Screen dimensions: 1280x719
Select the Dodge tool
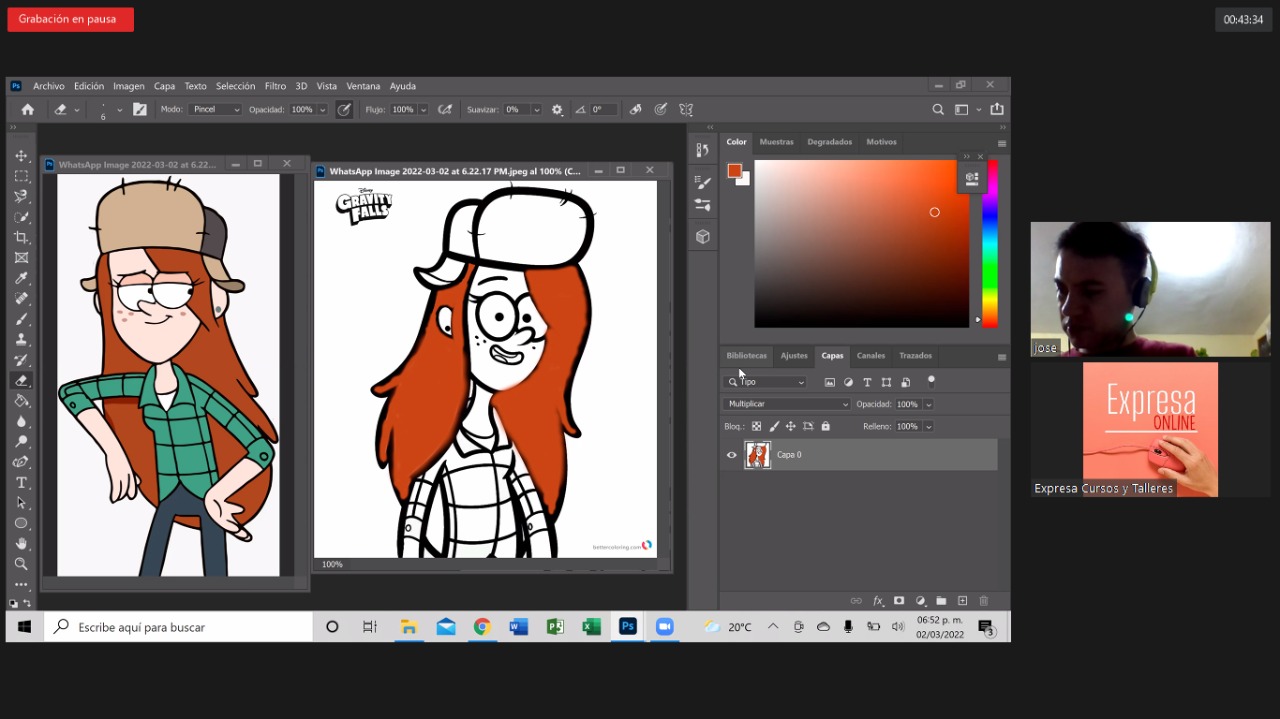pyautogui.click(x=21, y=442)
